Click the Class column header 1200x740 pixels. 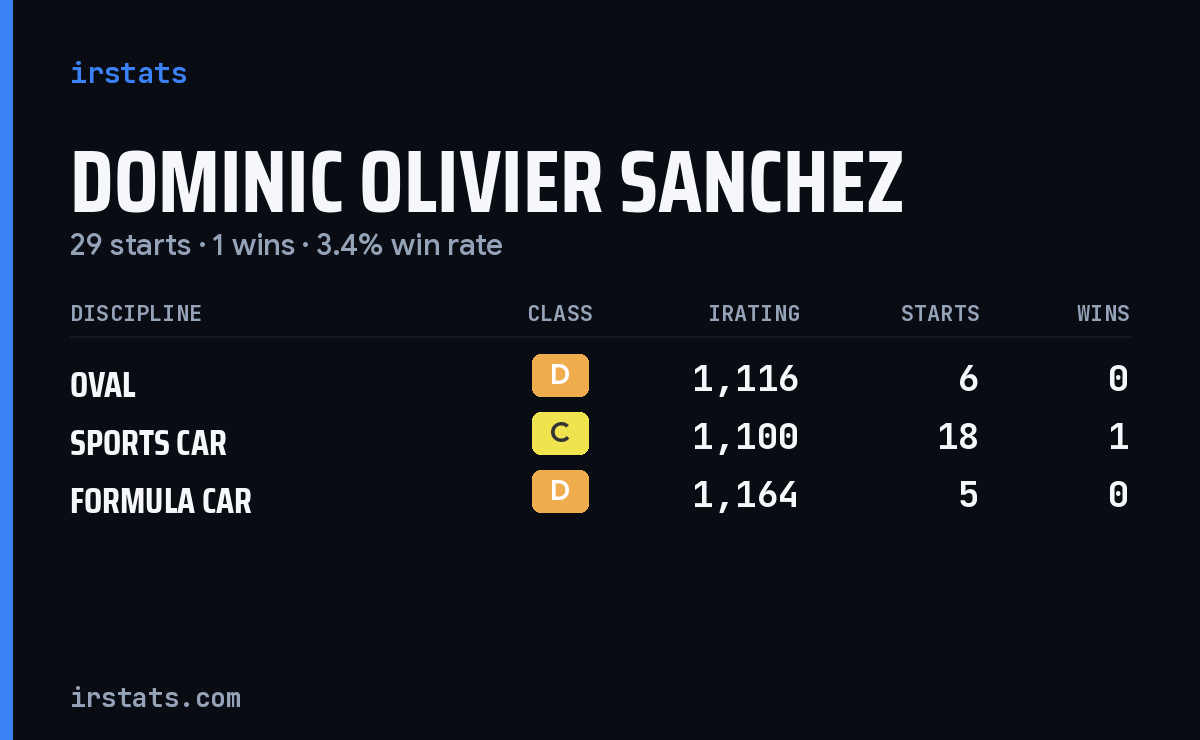point(560,313)
